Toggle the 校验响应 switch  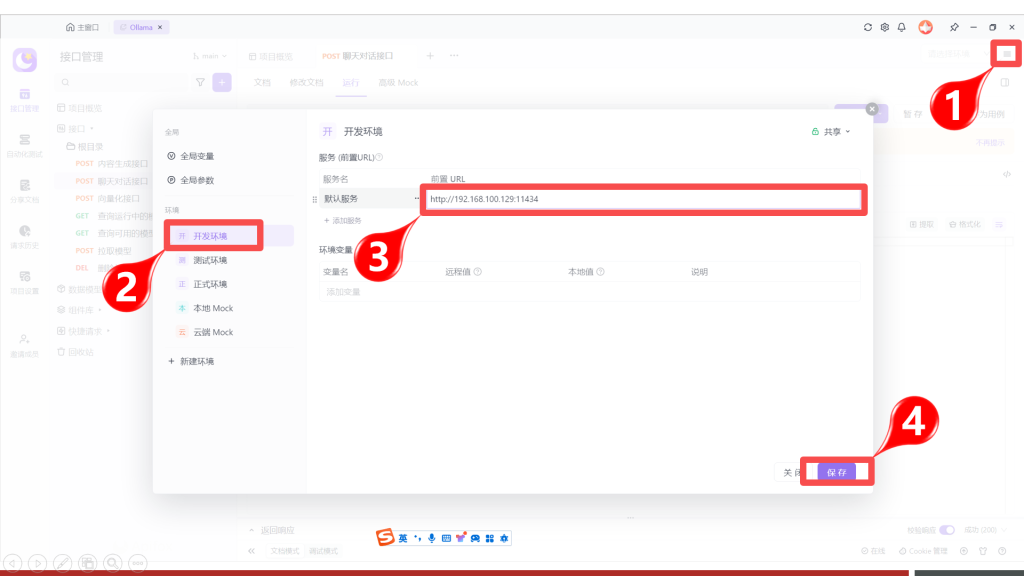(946, 529)
